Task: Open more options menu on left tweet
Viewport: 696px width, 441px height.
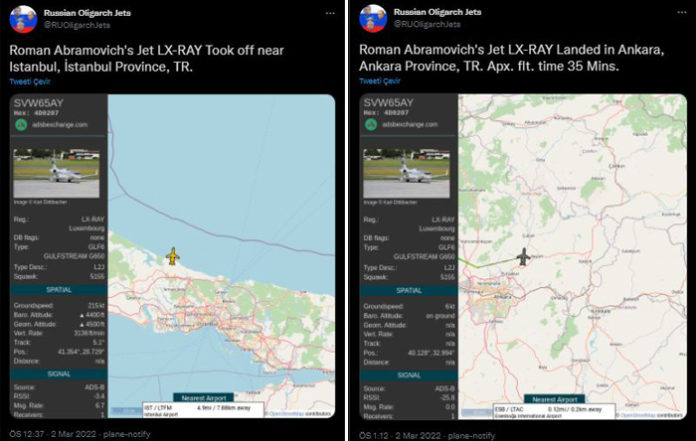Action: point(328,14)
